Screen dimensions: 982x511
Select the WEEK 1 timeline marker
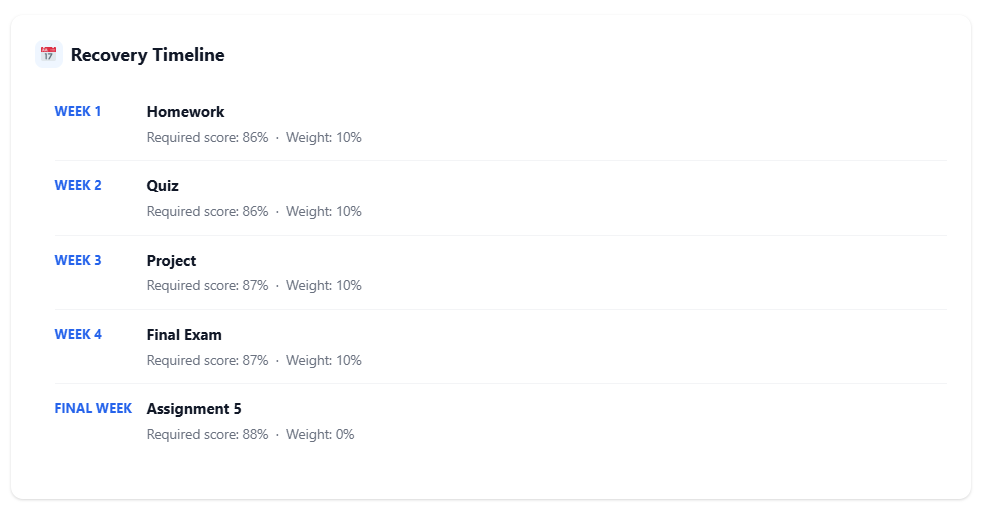(78, 112)
